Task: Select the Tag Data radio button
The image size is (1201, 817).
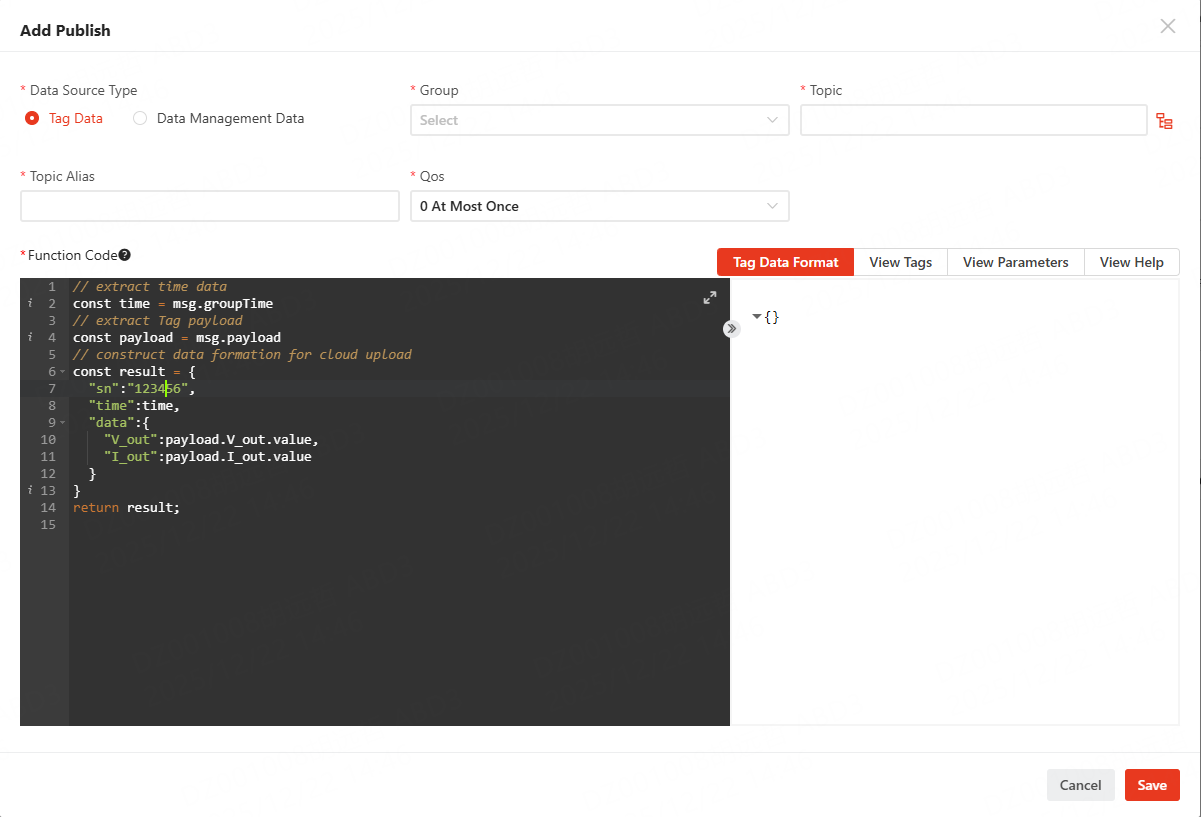Action: coord(32,118)
